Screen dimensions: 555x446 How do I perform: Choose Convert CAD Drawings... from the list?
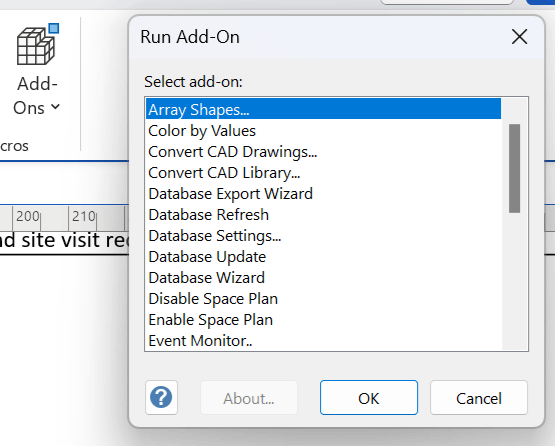click(323, 151)
